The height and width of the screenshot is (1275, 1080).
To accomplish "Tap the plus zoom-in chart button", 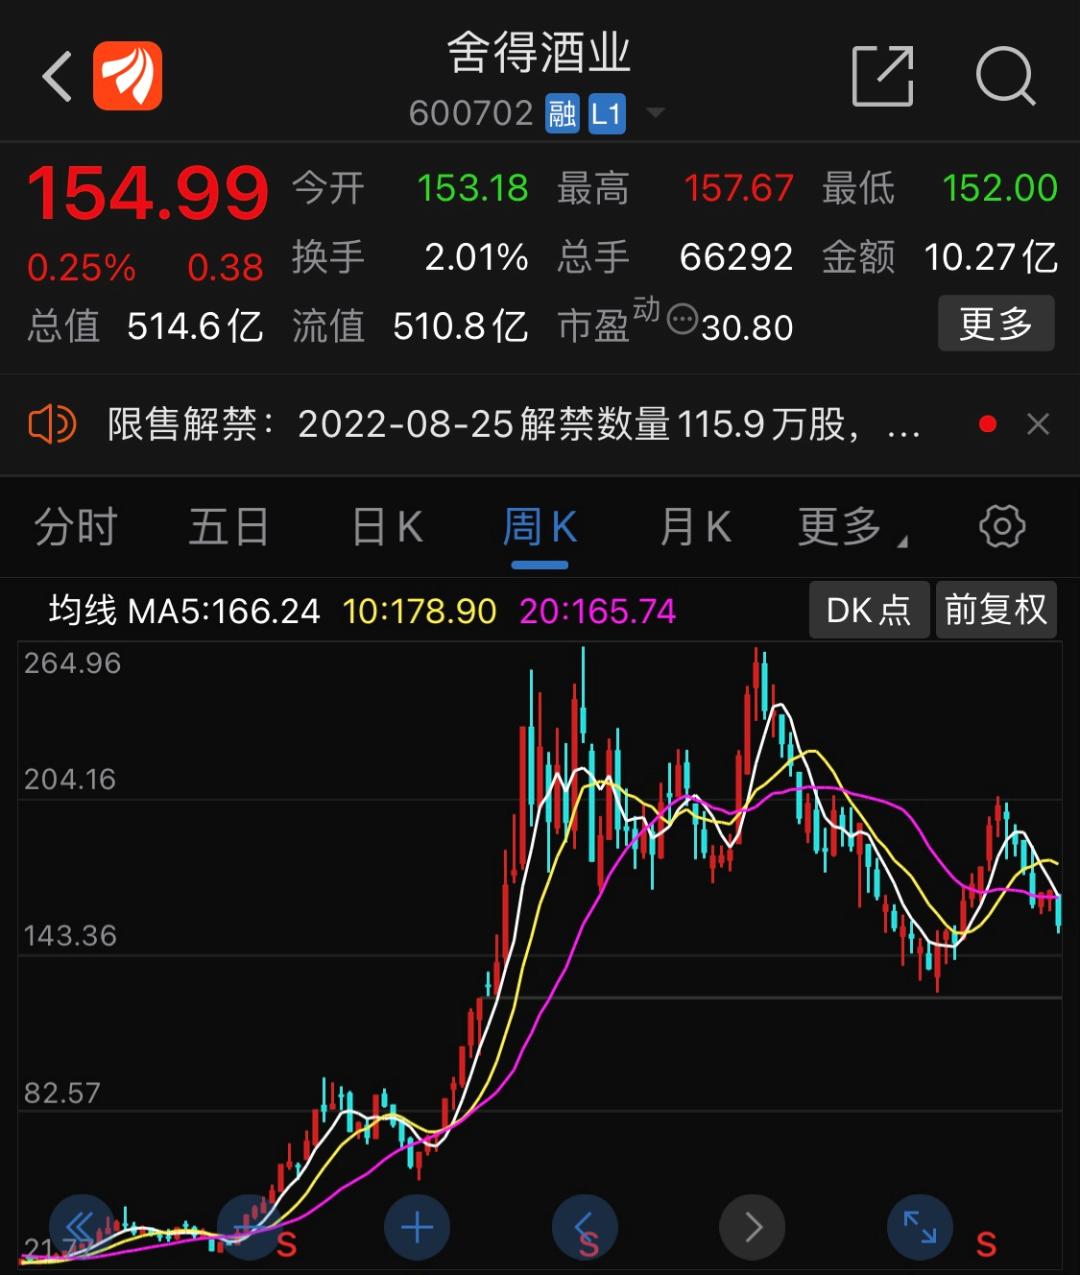I will click(x=417, y=1227).
